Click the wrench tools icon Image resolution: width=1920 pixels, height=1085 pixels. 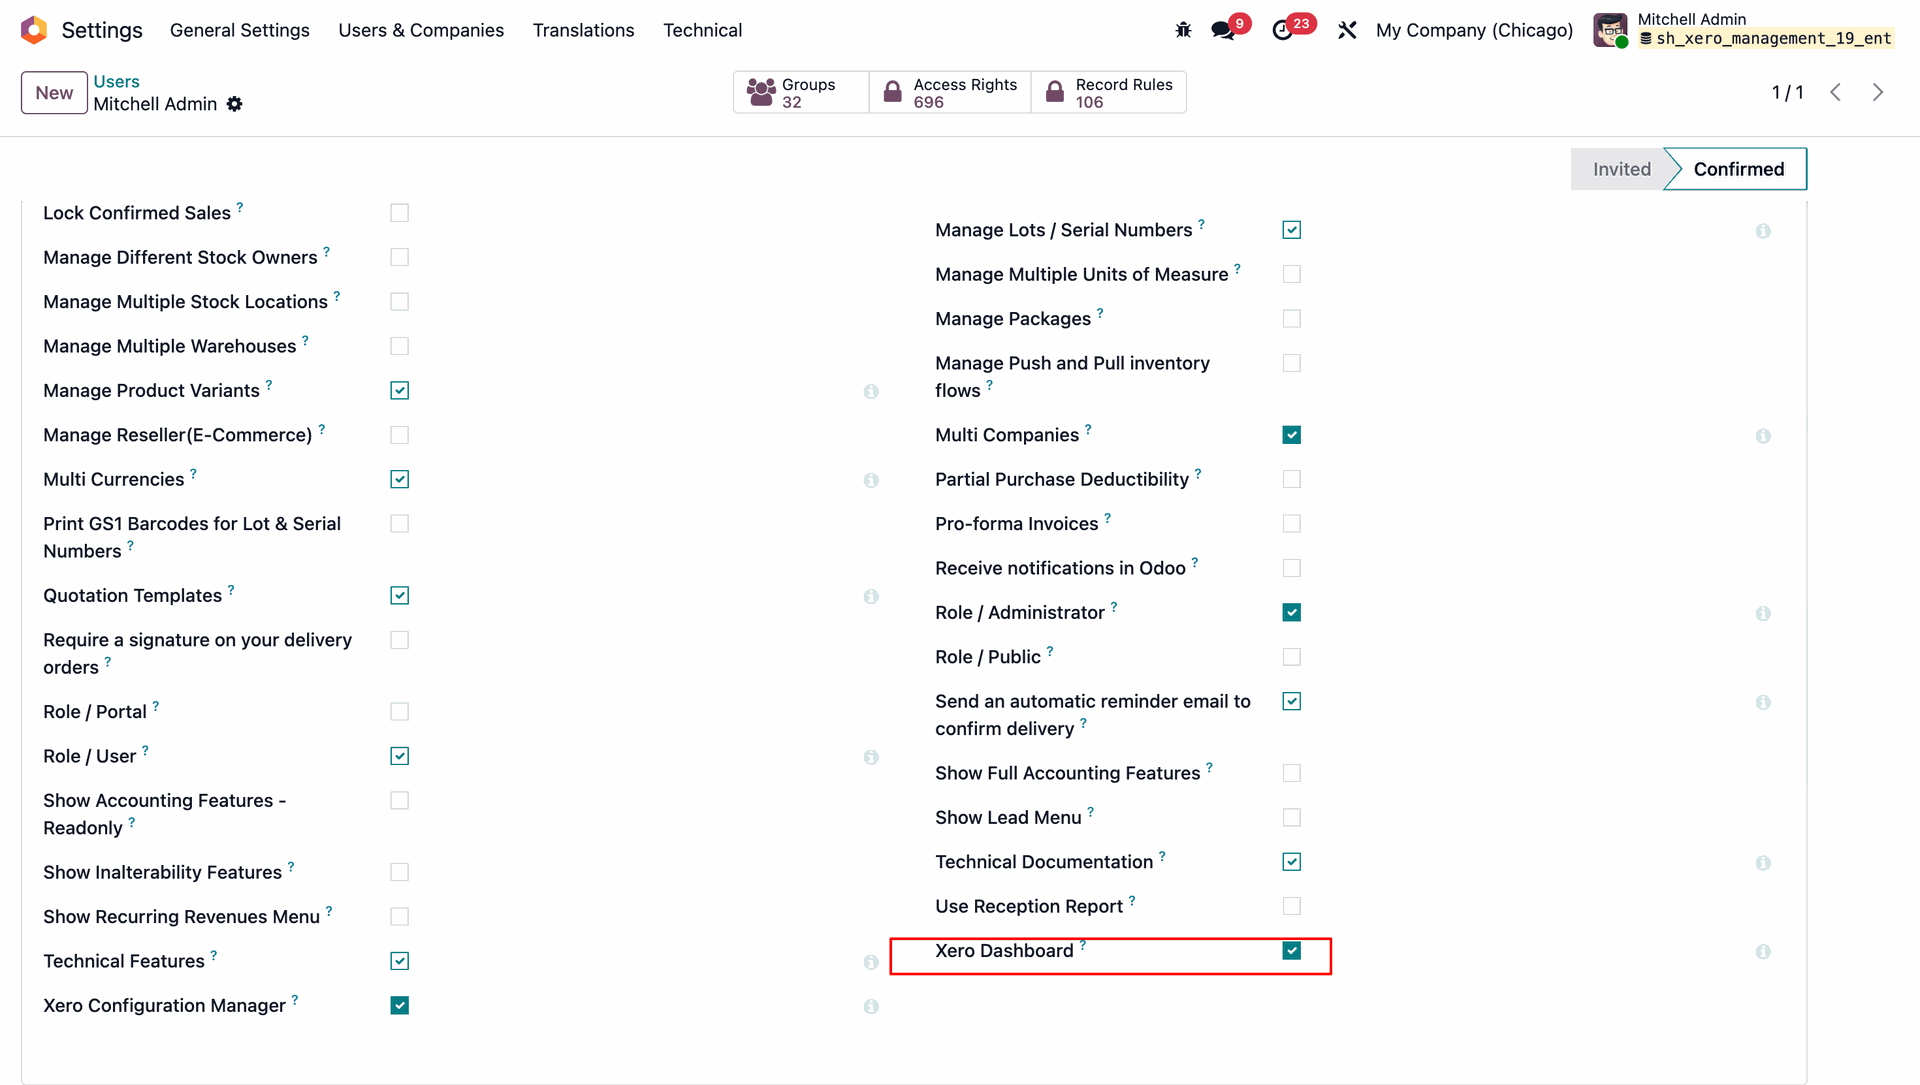[x=1347, y=30]
